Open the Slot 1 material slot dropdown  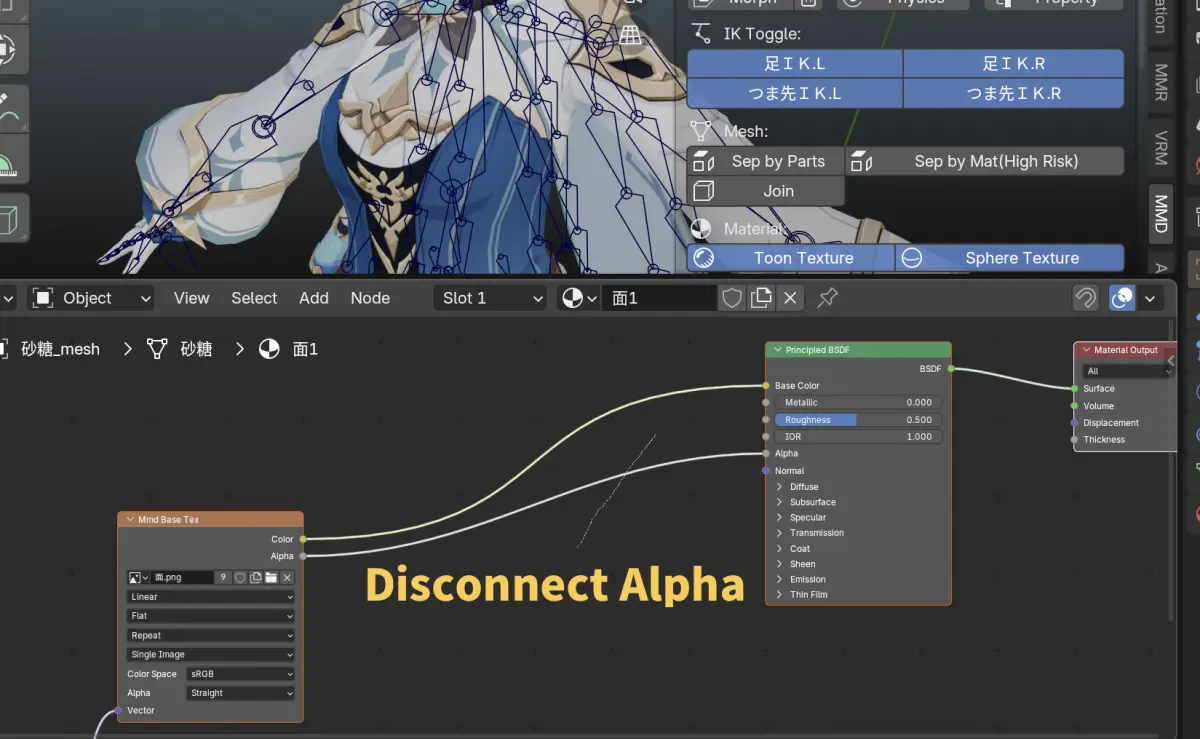pos(490,298)
